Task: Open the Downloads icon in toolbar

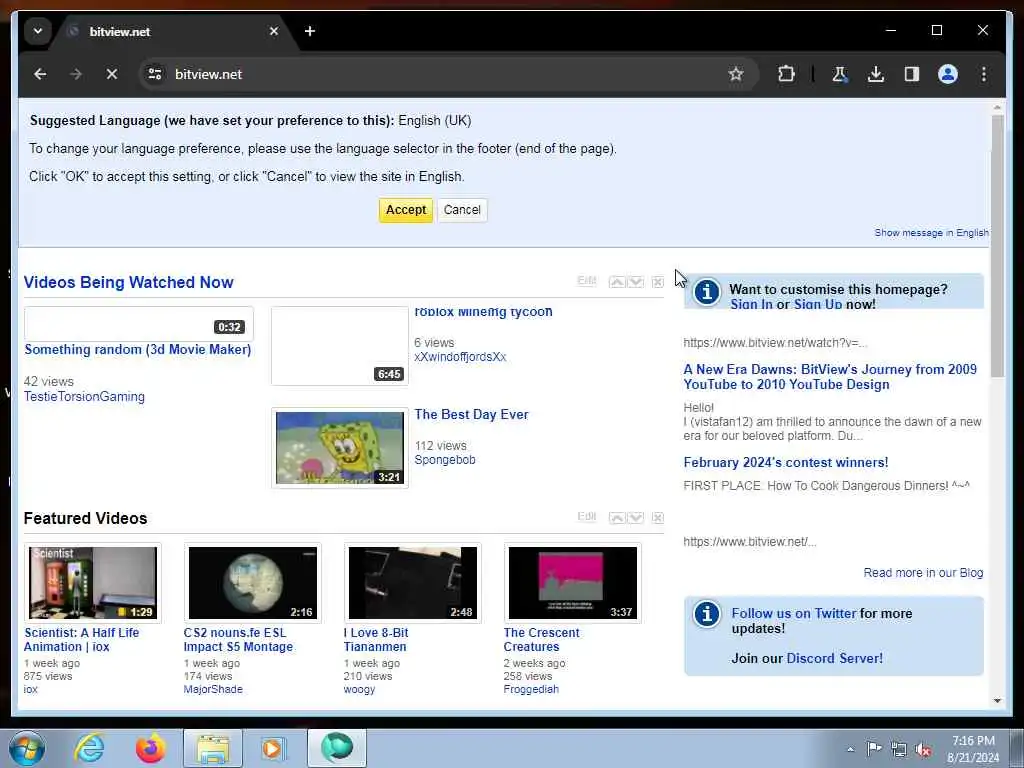Action: [876, 74]
